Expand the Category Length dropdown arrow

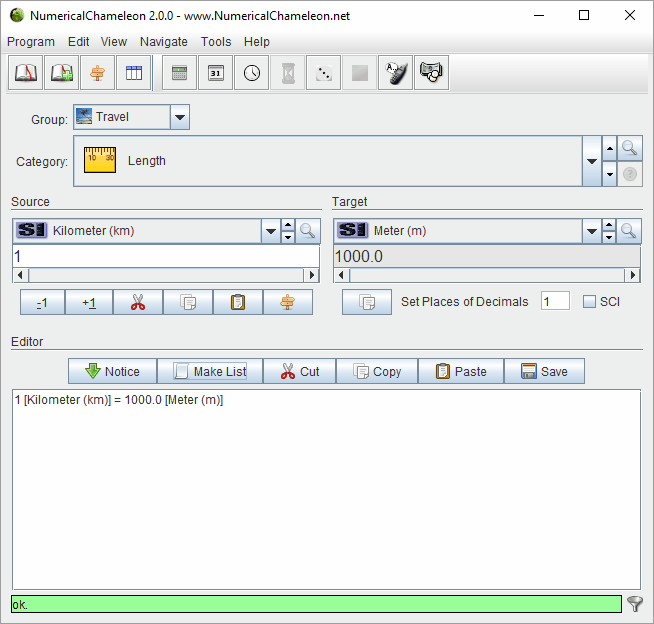click(x=591, y=161)
